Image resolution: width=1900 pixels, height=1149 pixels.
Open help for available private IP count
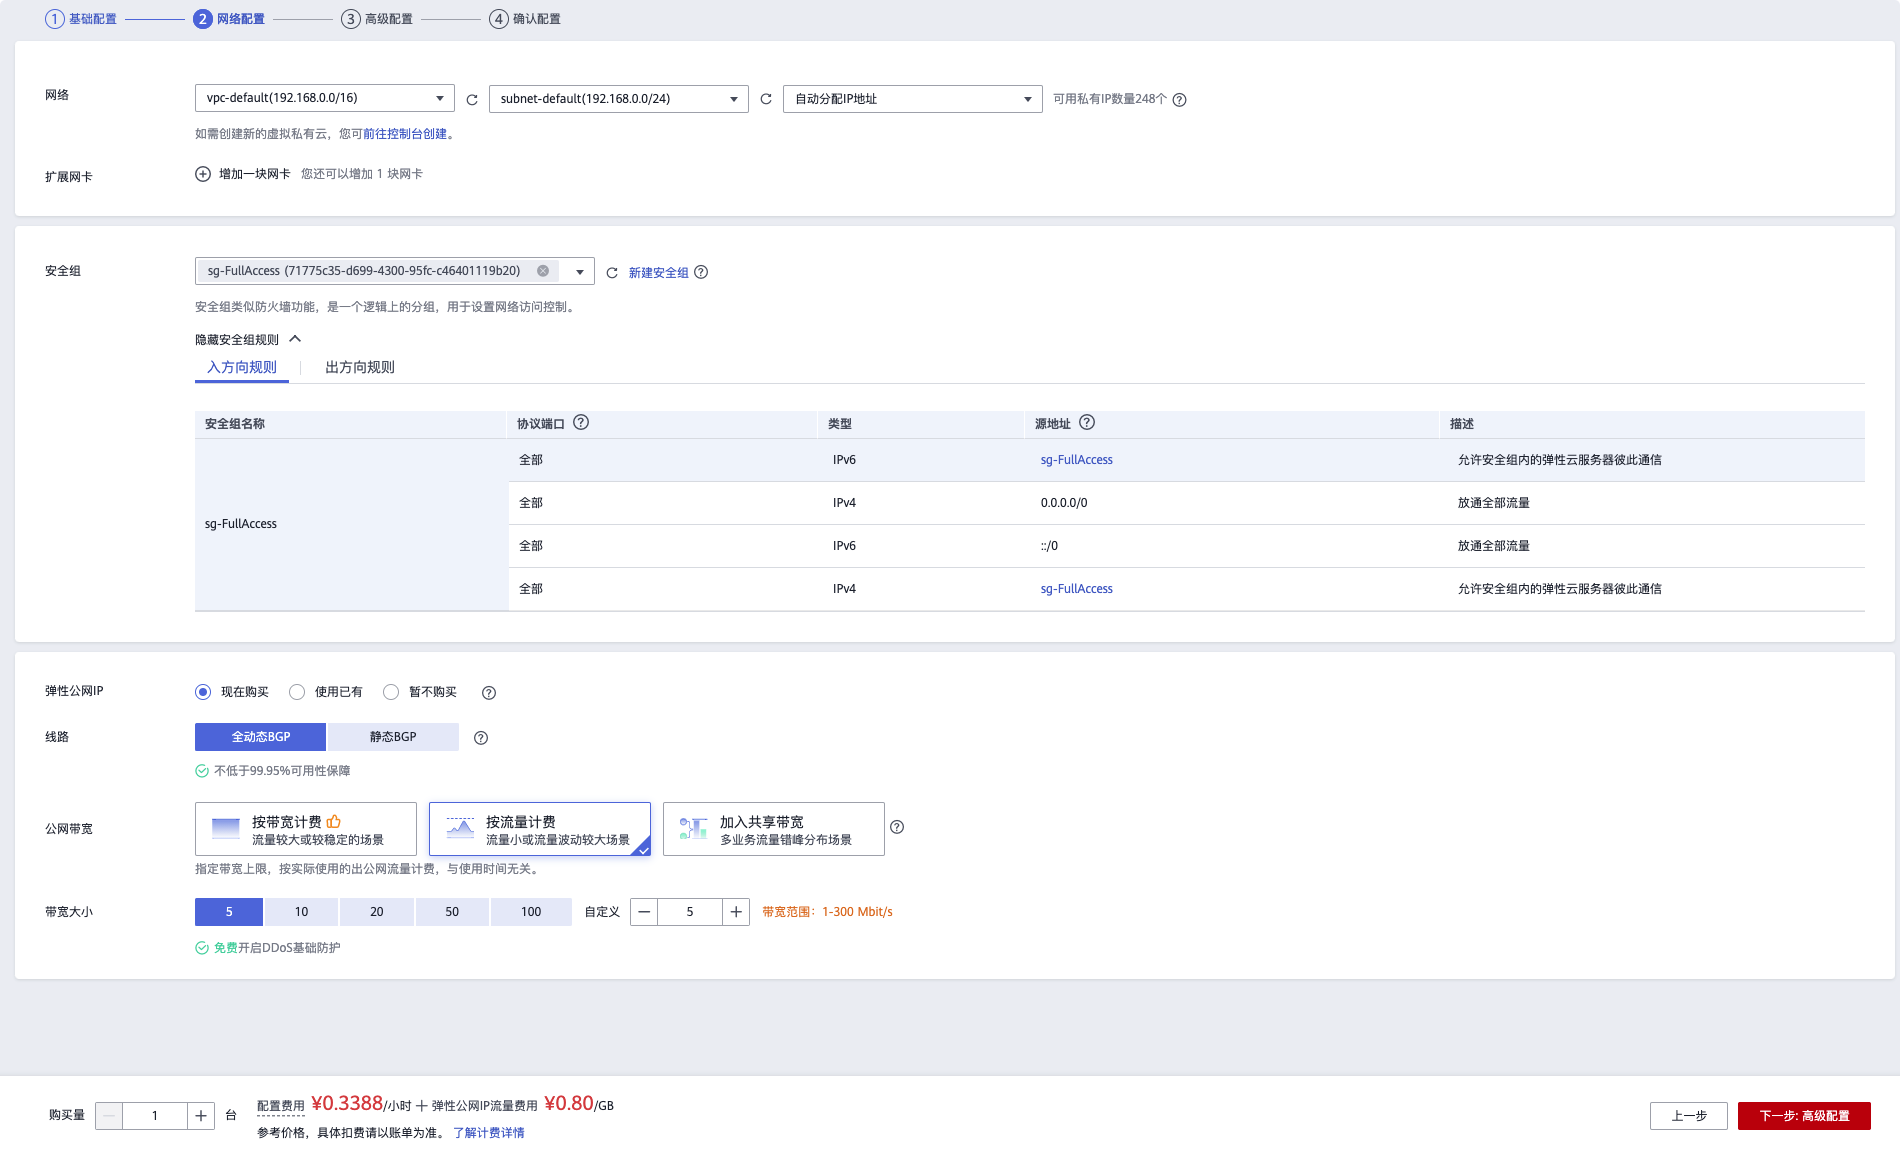(x=1180, y=100)
